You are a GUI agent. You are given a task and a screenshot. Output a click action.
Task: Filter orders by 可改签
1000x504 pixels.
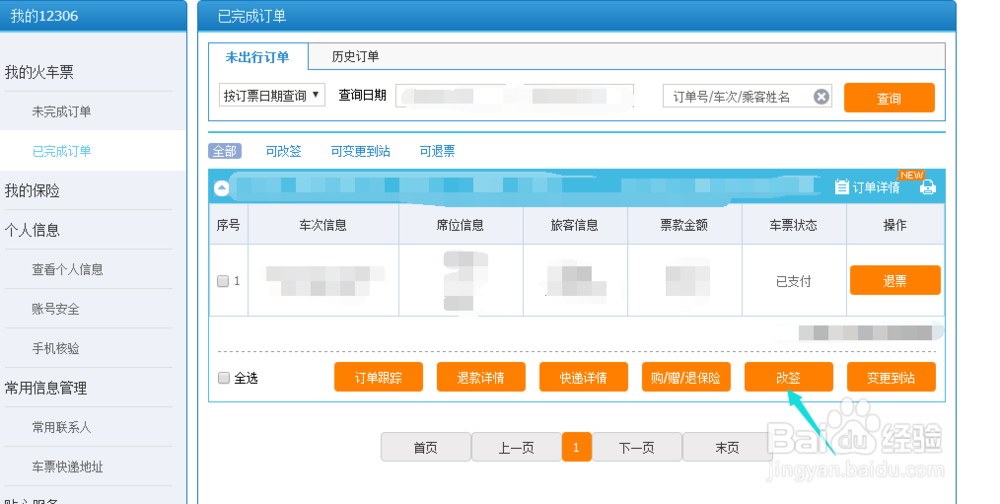click(x=283, y=151)
